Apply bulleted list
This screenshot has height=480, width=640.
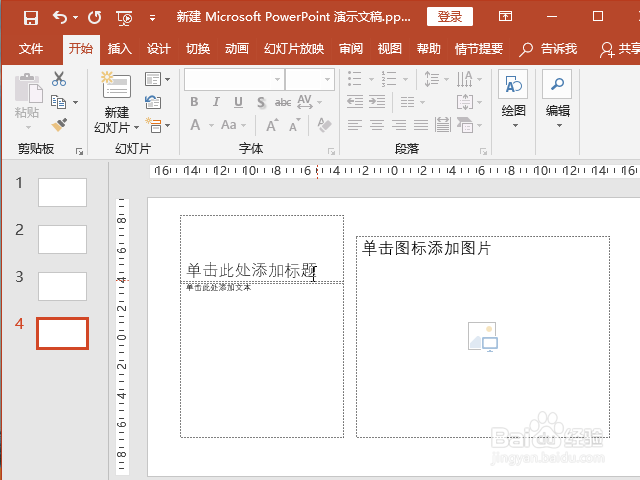[354, 79]
